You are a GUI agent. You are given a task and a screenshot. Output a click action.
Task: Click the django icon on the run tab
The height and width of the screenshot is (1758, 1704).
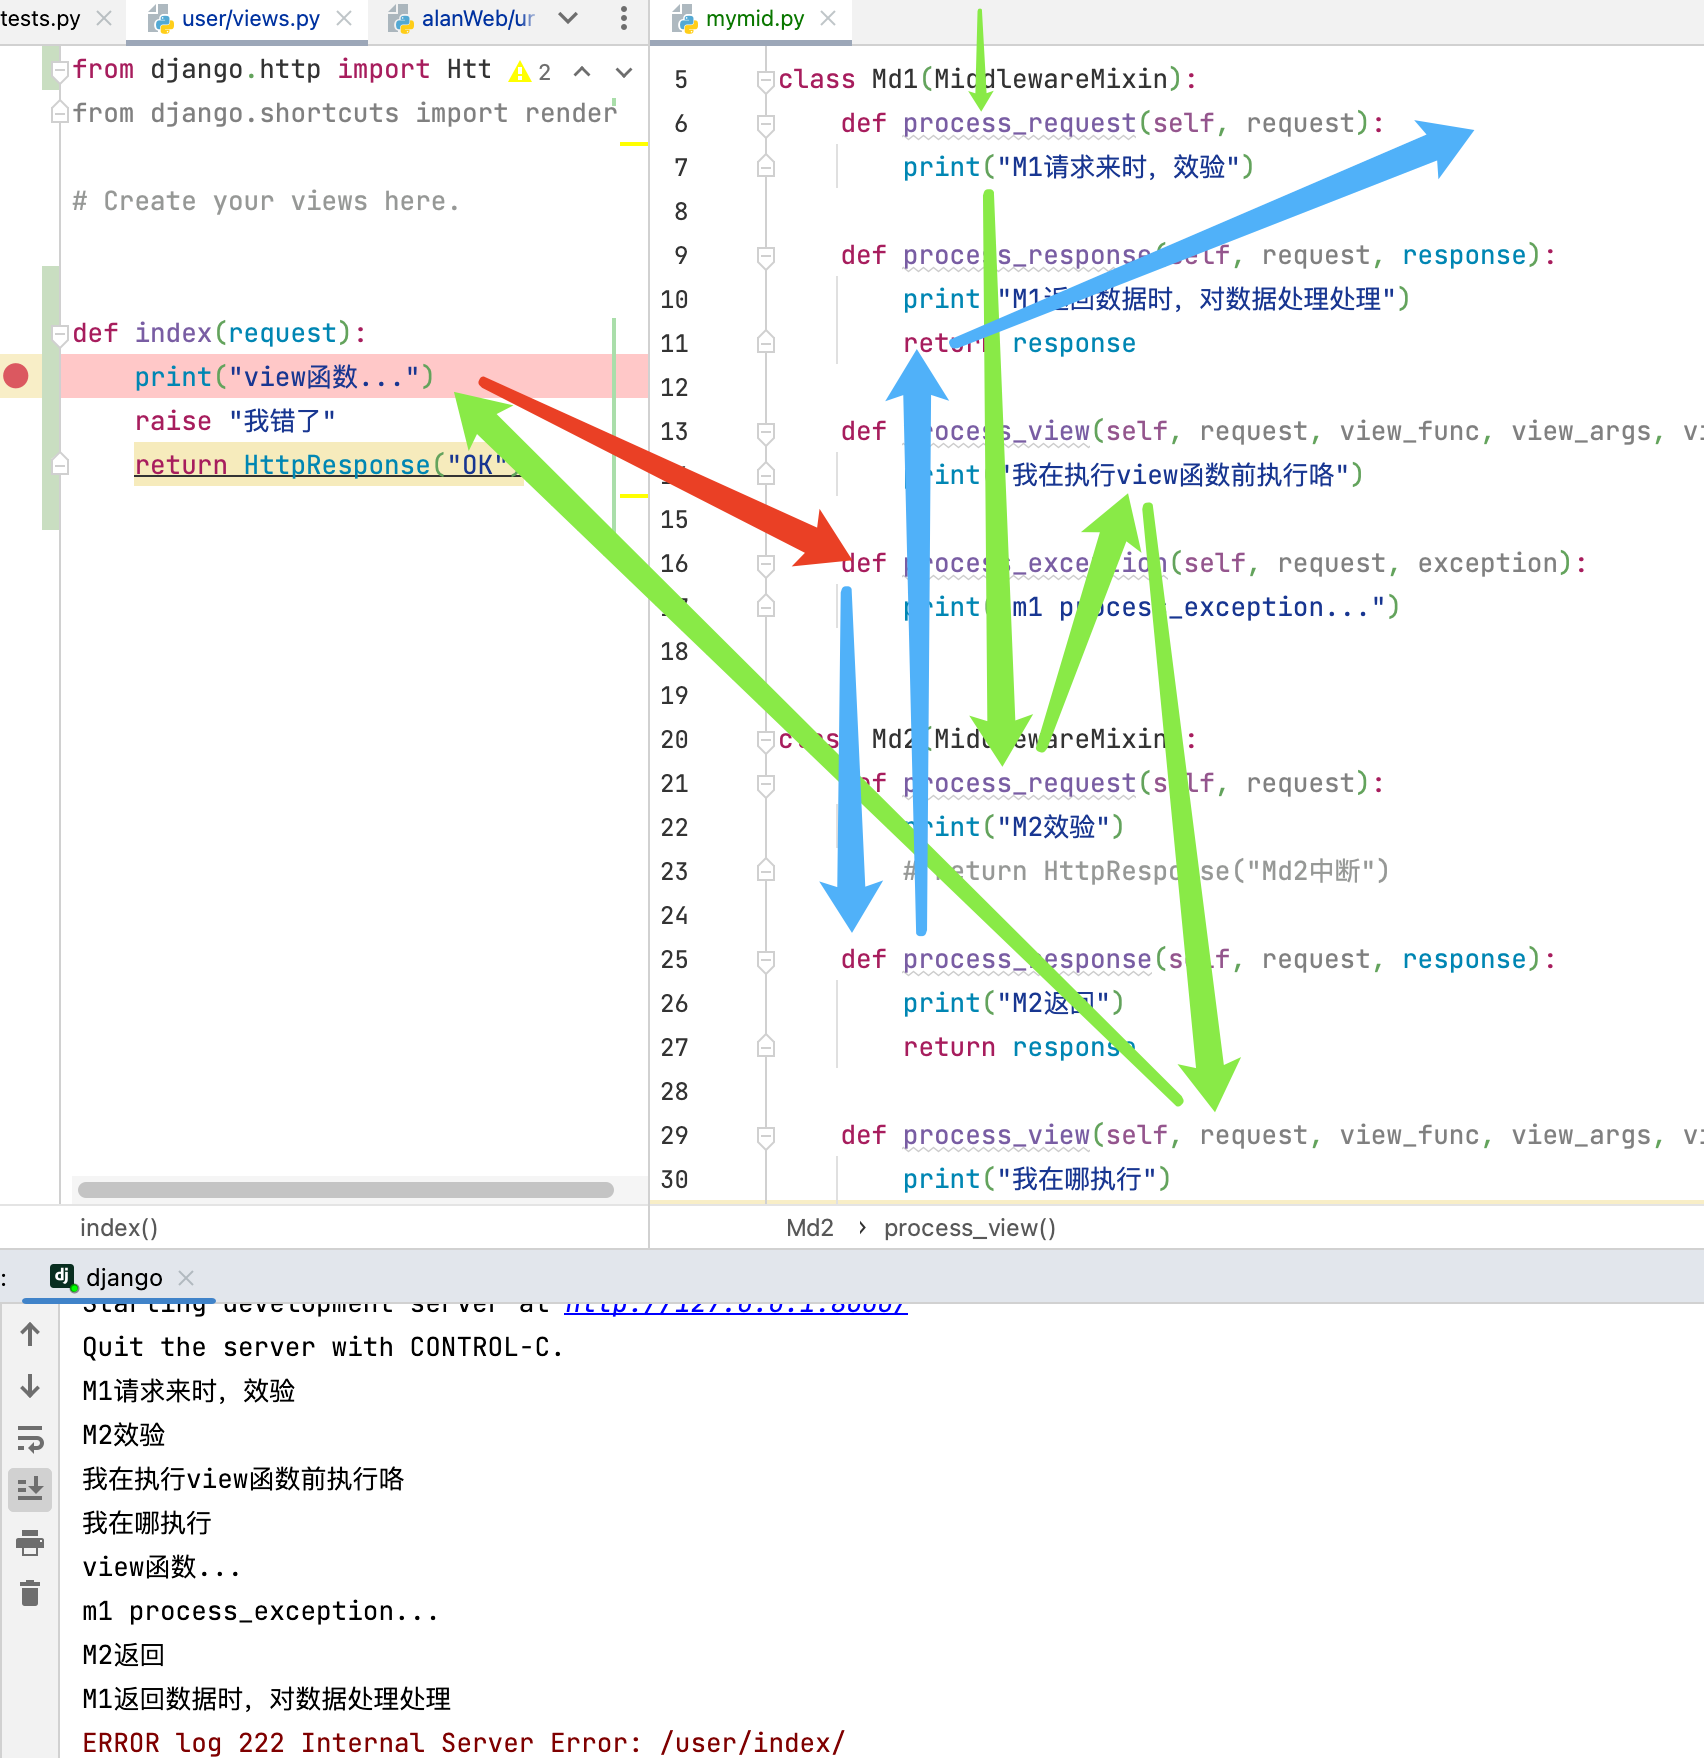pos(63,1276)
